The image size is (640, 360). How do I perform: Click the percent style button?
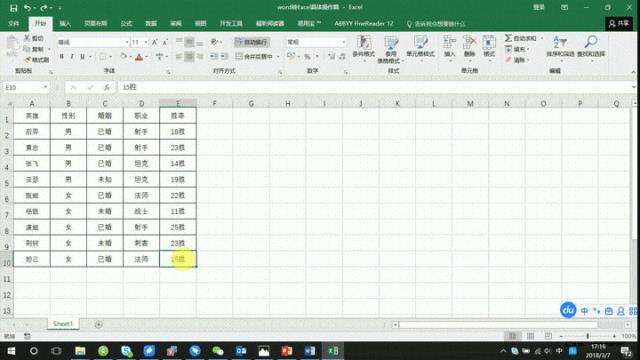click(x=307, y=56)
